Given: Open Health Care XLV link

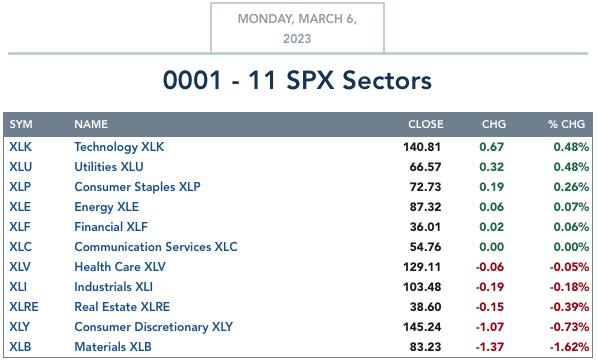Looking at the screenshot, I should click(x=120, y=267).
